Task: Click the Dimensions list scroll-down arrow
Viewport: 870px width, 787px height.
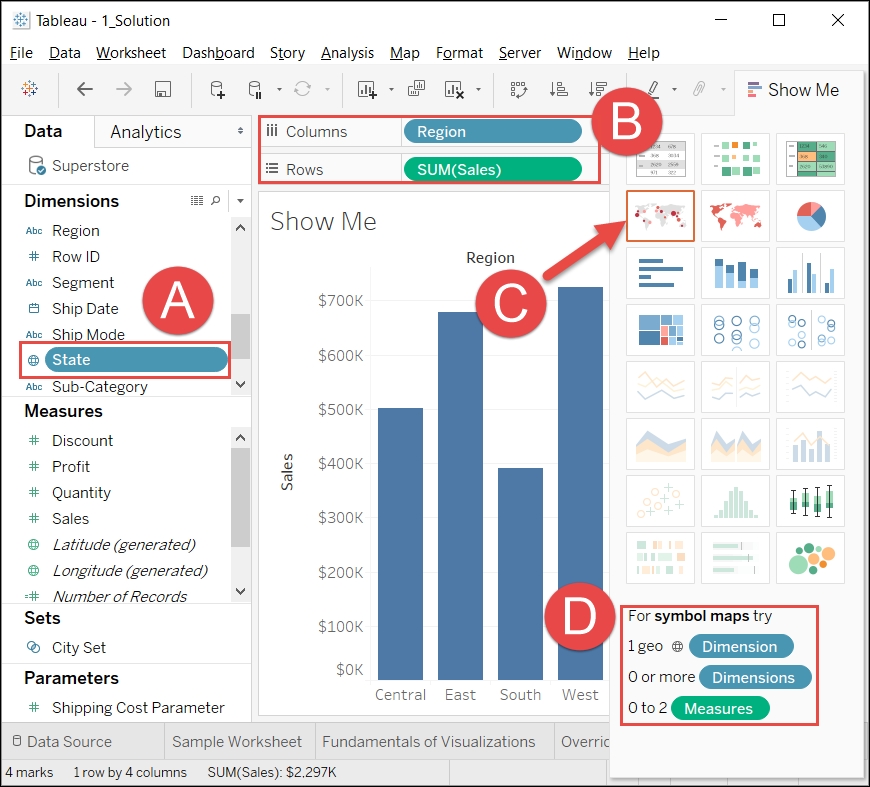Action: tap(240, 384)
